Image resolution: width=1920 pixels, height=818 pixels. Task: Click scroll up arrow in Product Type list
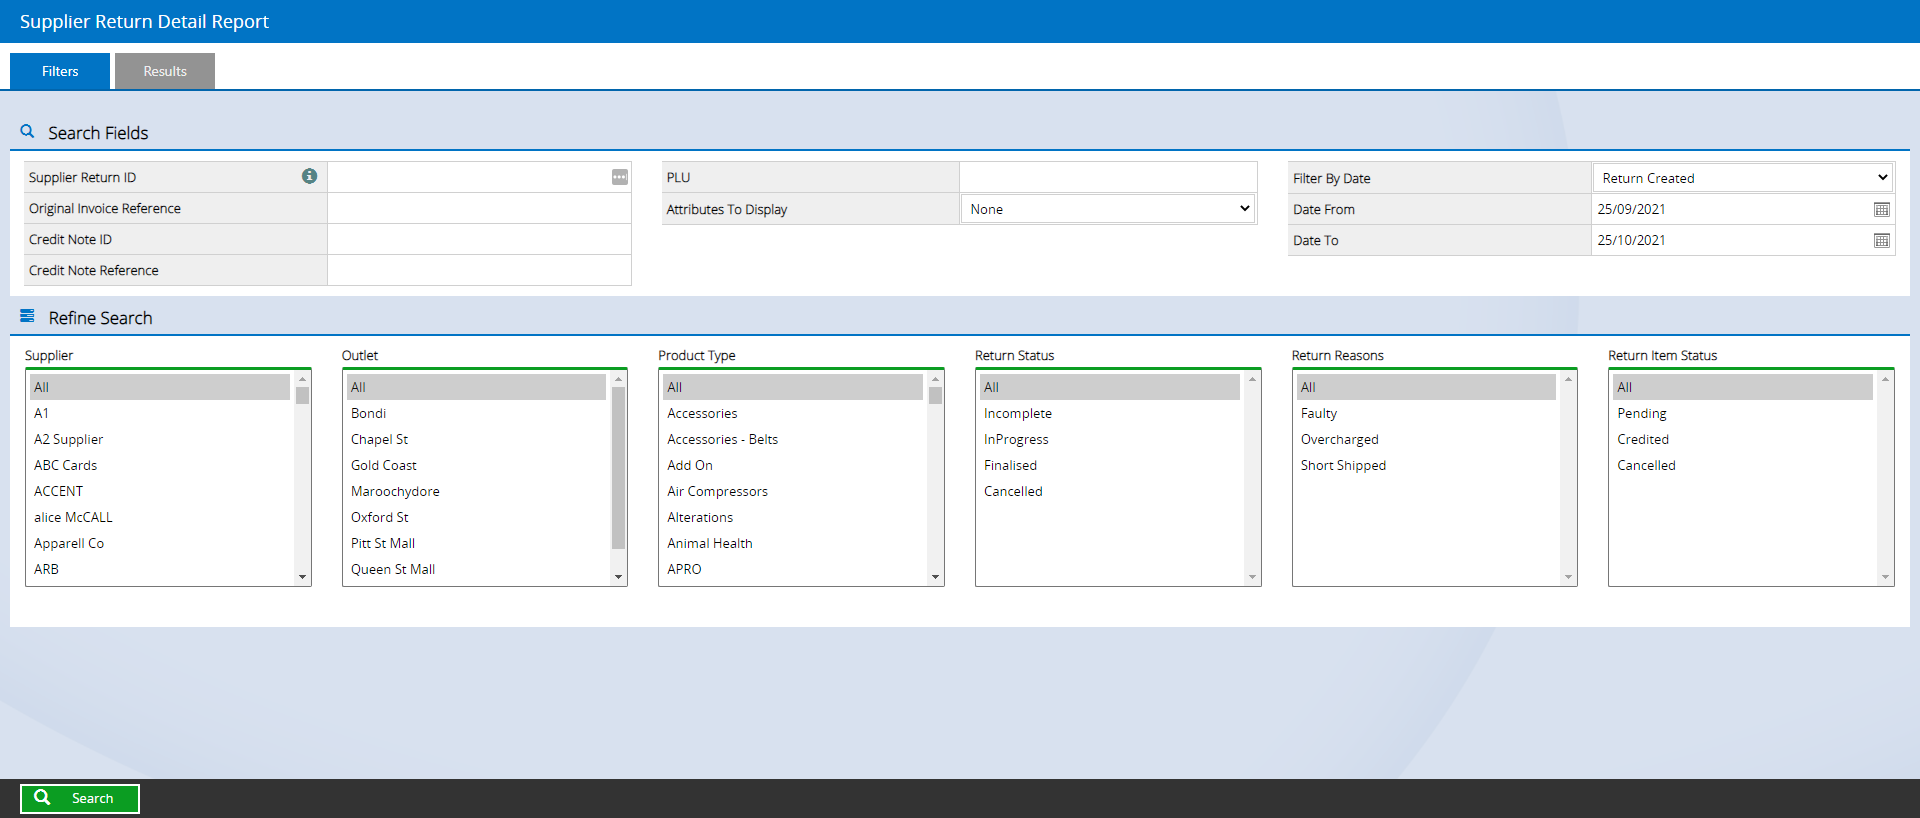935,379
